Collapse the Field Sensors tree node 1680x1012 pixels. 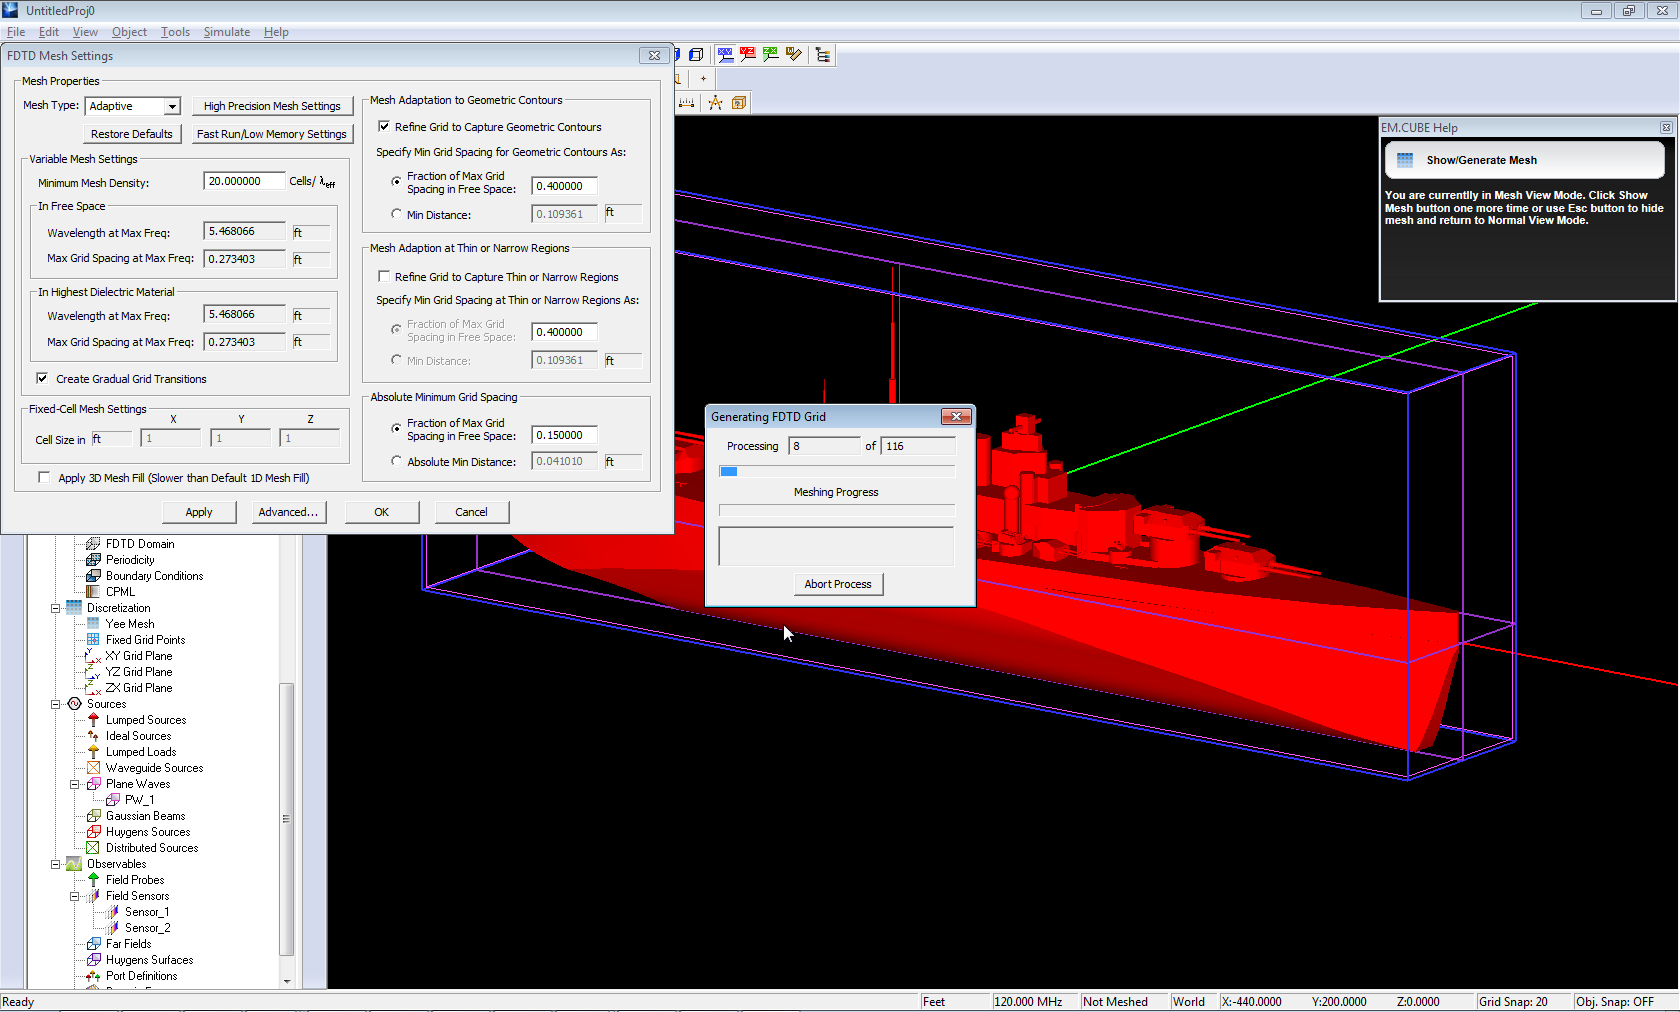click(75, 896)
